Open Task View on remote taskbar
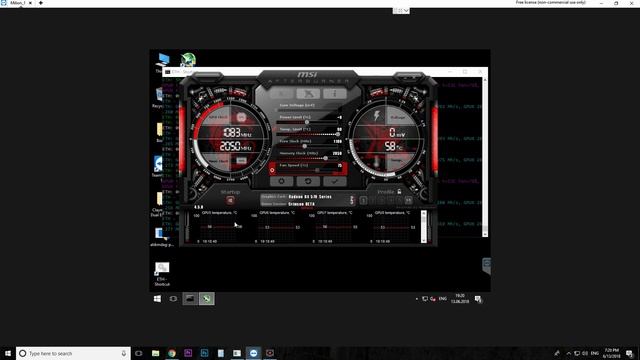The width and height of the screenshot is (640, 360). [173, 299]
